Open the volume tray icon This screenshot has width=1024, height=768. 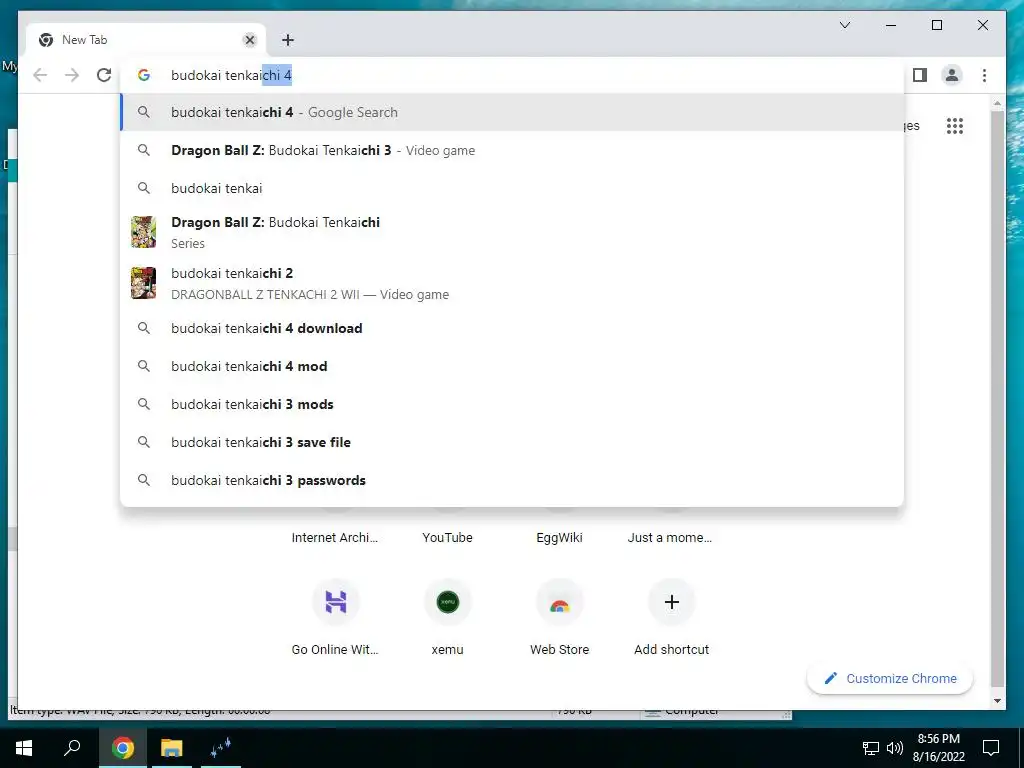(895, 748)
